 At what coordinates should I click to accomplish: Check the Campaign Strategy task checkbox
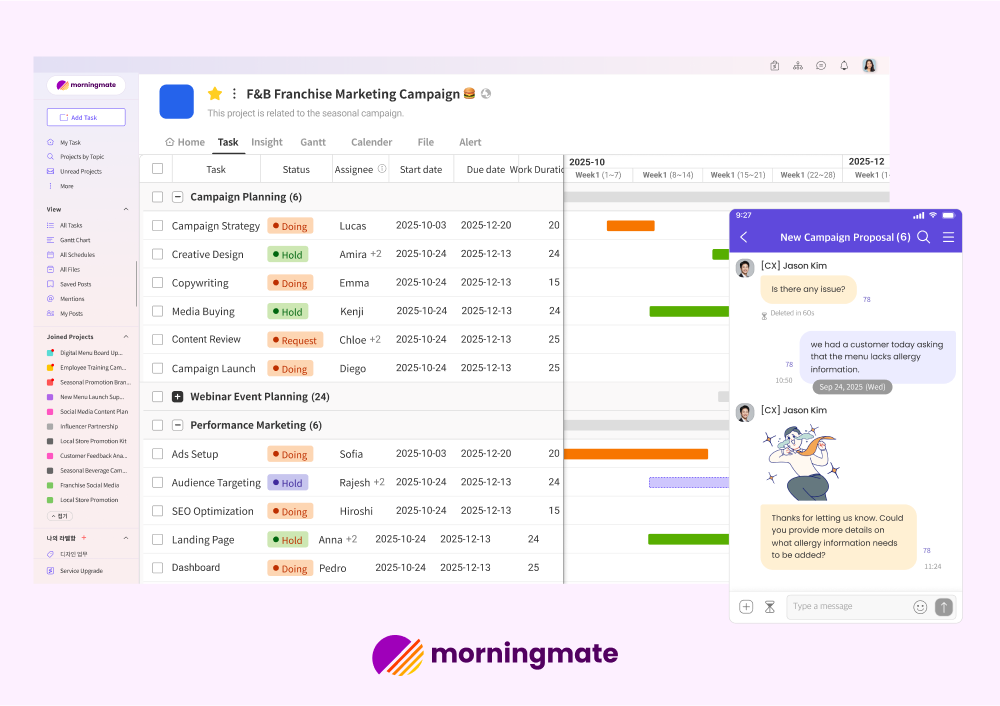point(157,226)
